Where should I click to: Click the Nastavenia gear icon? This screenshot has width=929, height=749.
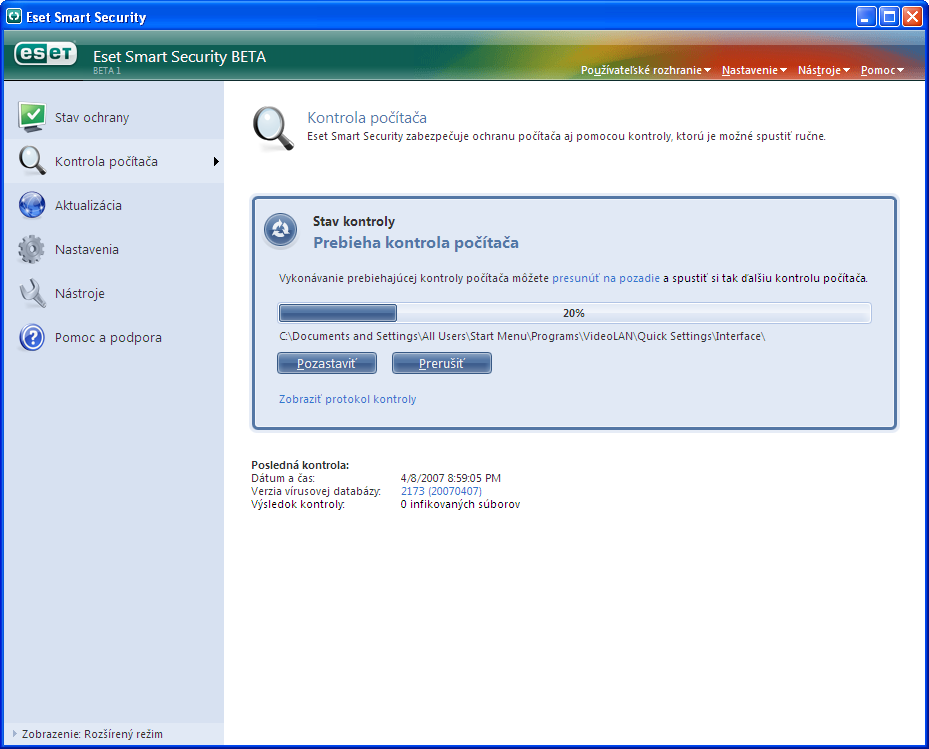pyautogui.click(x=32, y=249)
